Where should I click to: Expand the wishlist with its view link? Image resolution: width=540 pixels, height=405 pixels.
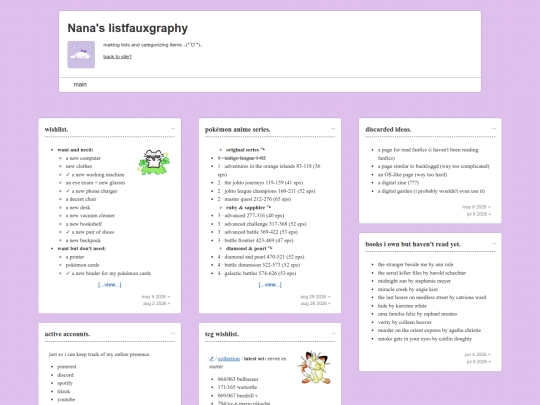(x=110, y=285)
